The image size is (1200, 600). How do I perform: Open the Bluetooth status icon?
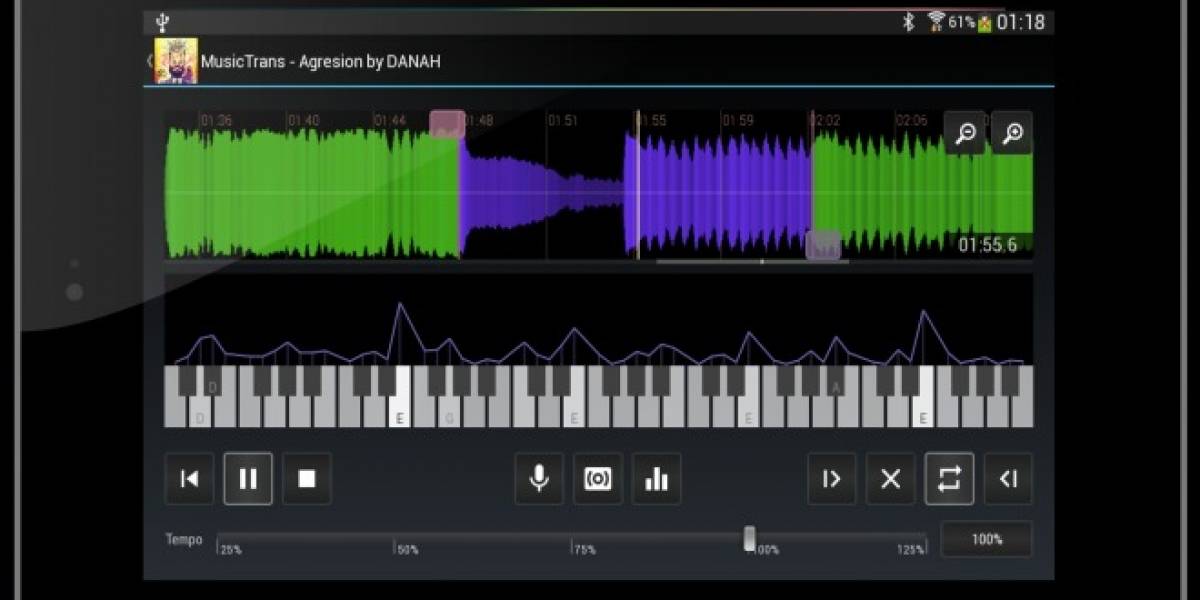tap(908, 22)
